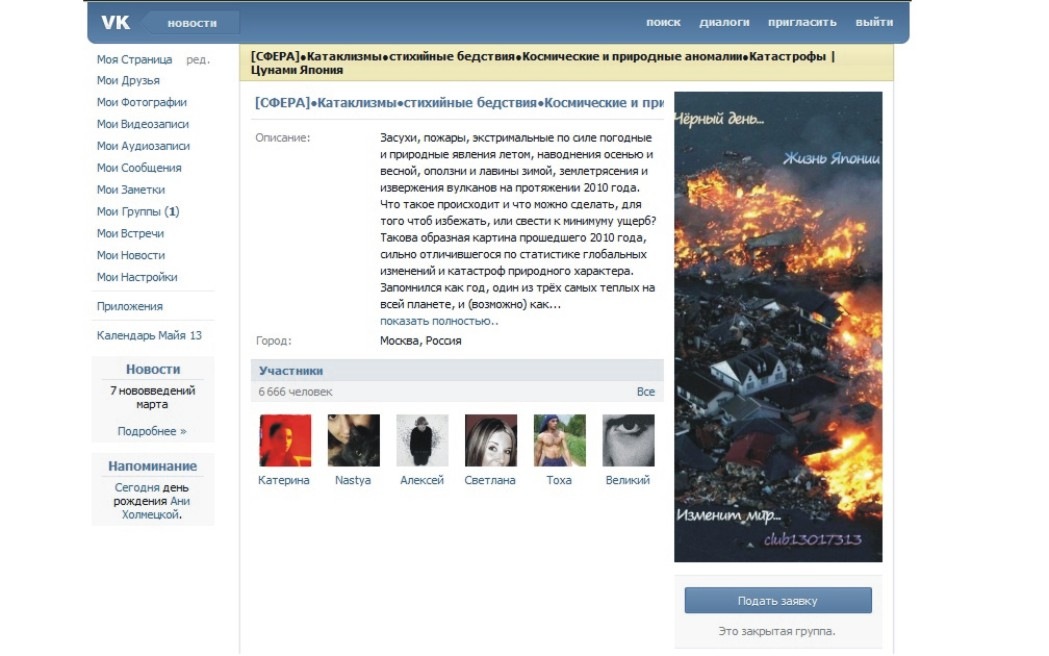This screenshot has width=1049, height=656.
Task: Expand description with показать полностью
Action: pos(438,321)
